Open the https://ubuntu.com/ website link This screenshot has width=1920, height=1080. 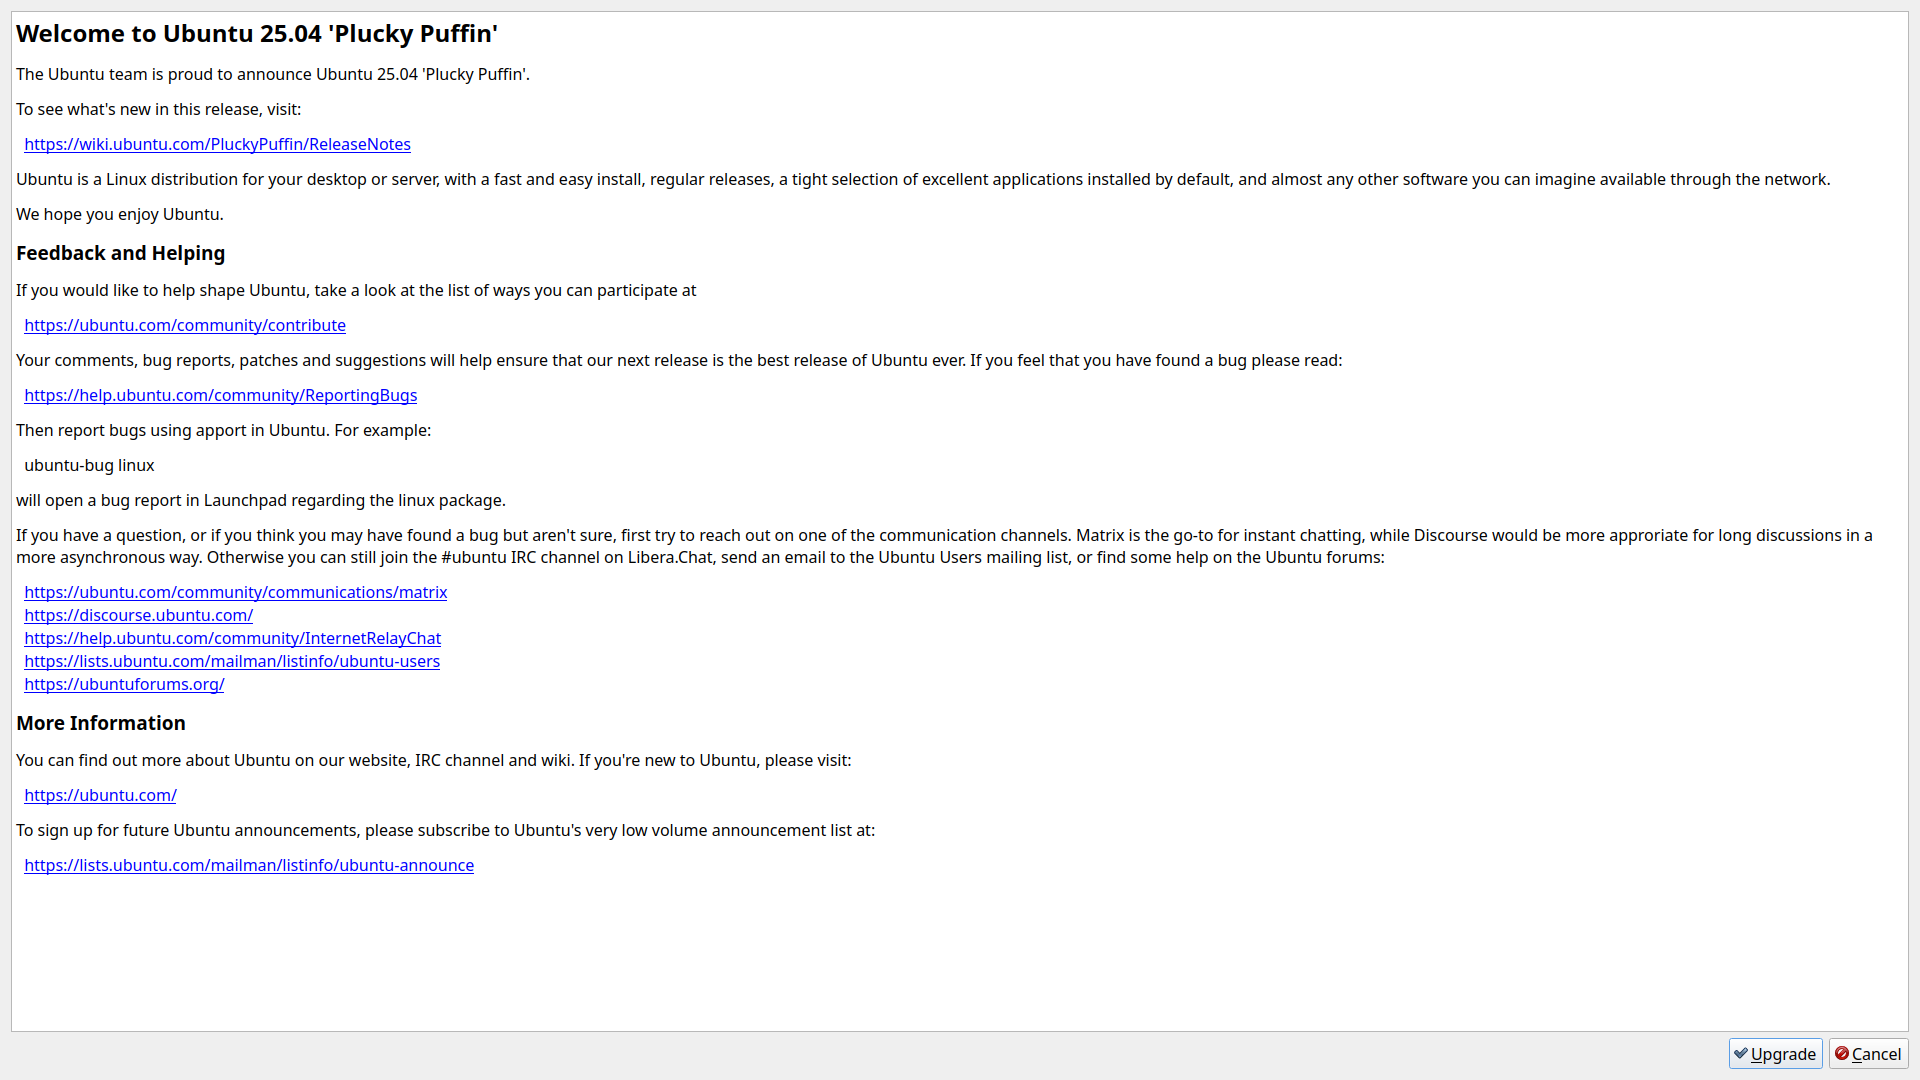pos(100,795)
